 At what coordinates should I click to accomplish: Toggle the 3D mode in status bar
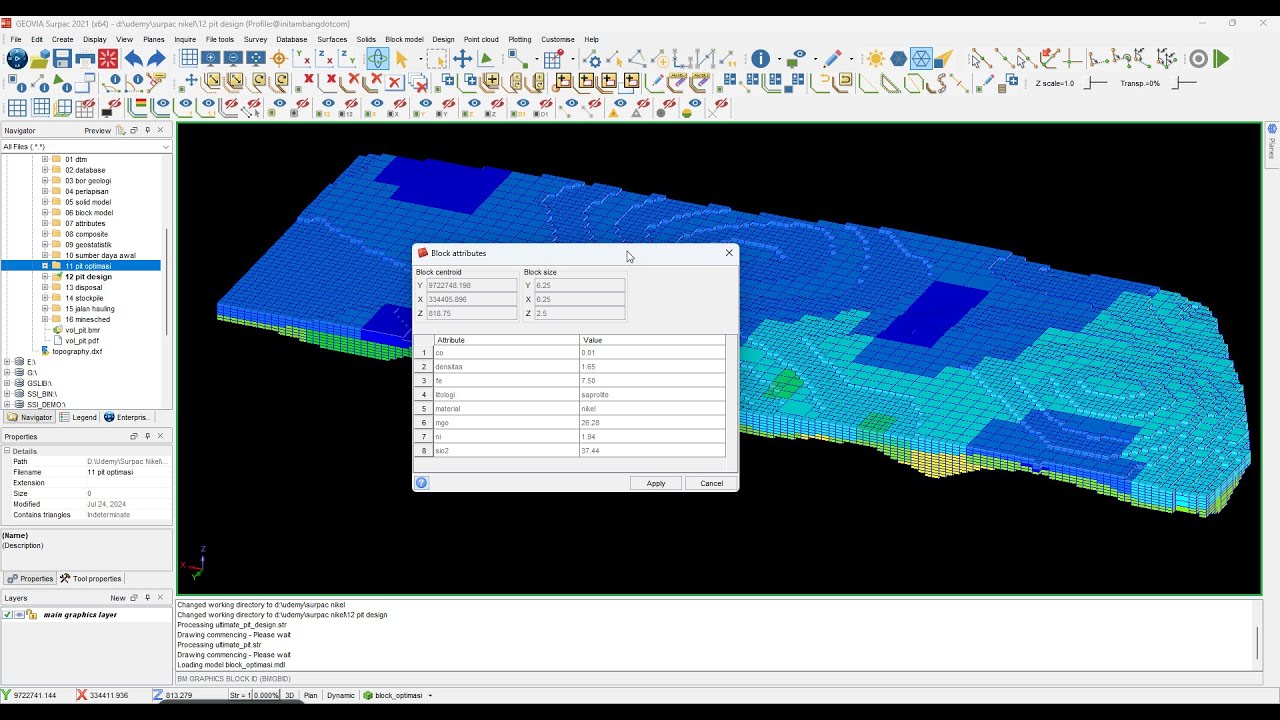[290, 695]
